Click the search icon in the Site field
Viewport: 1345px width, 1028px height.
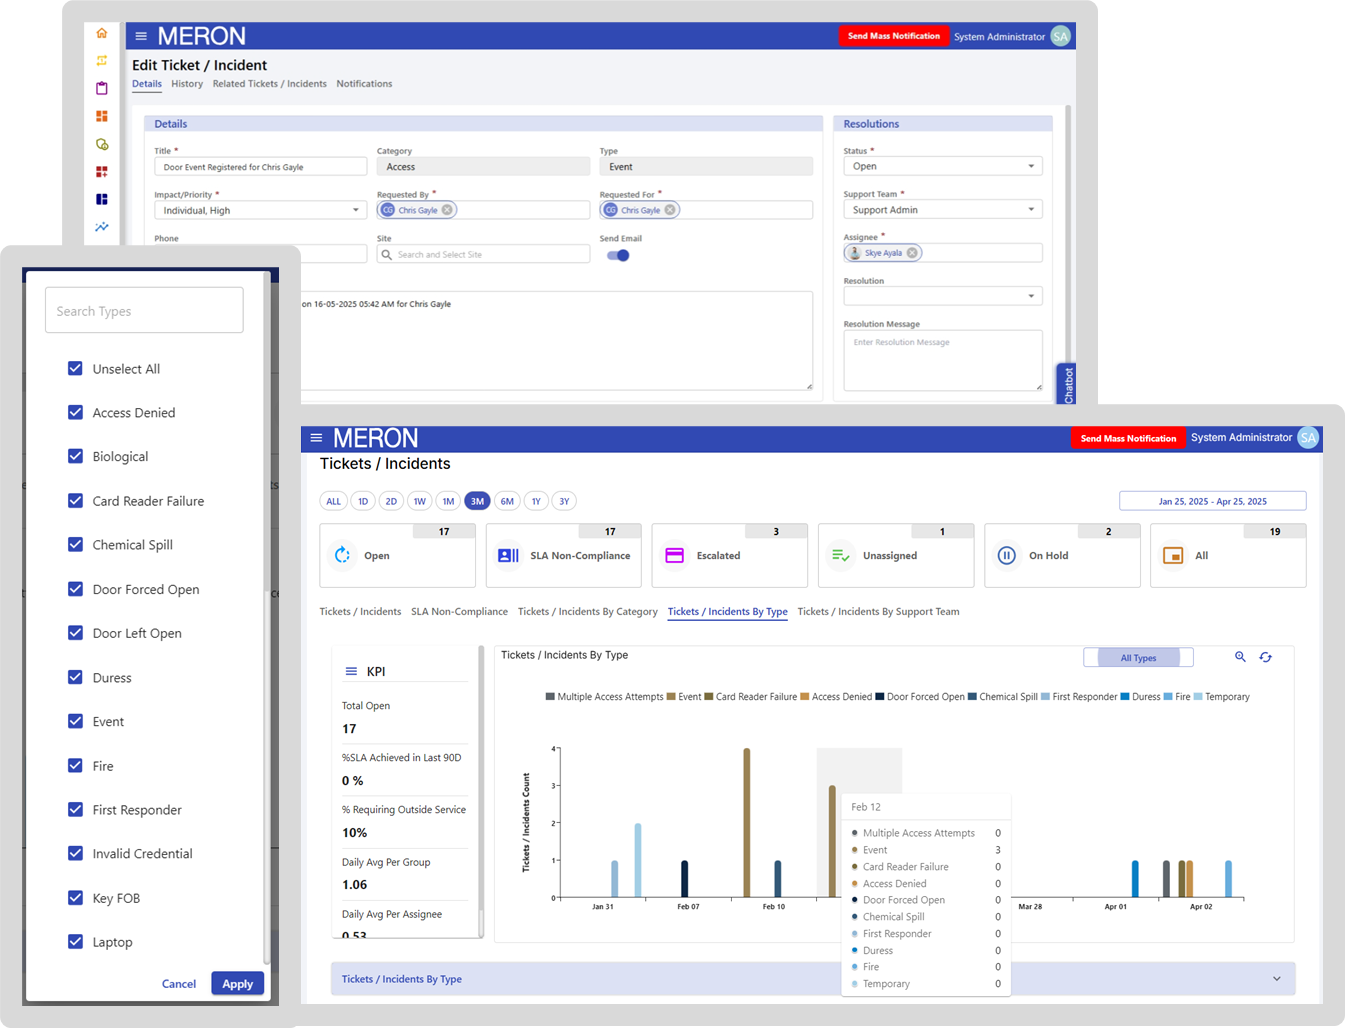(387, 255)
